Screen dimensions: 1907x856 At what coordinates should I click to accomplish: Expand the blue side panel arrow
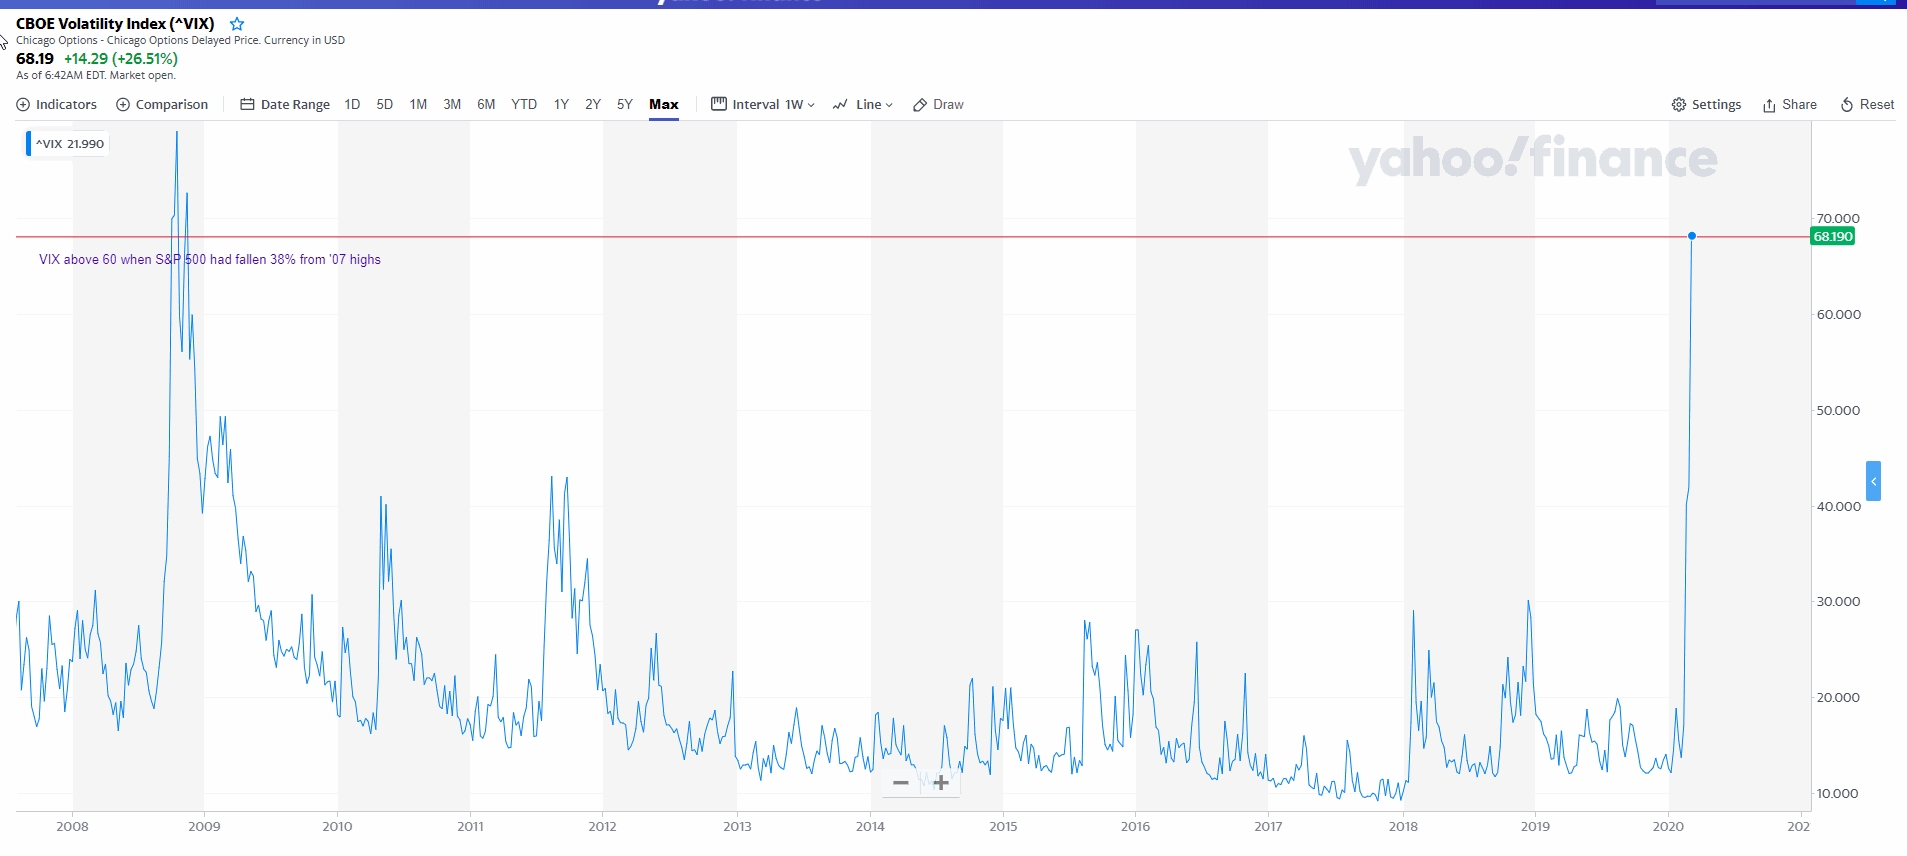pyautogui.click(x=1873, y=481)
